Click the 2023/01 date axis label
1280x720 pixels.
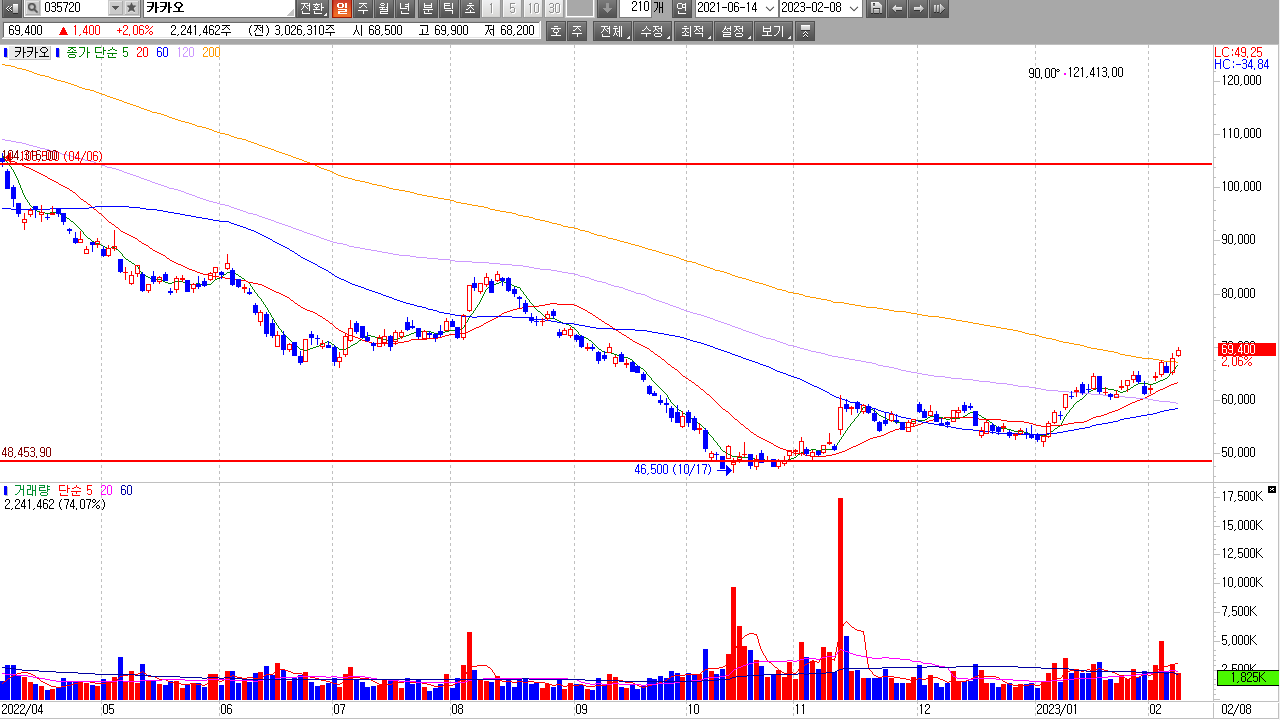1057,709
